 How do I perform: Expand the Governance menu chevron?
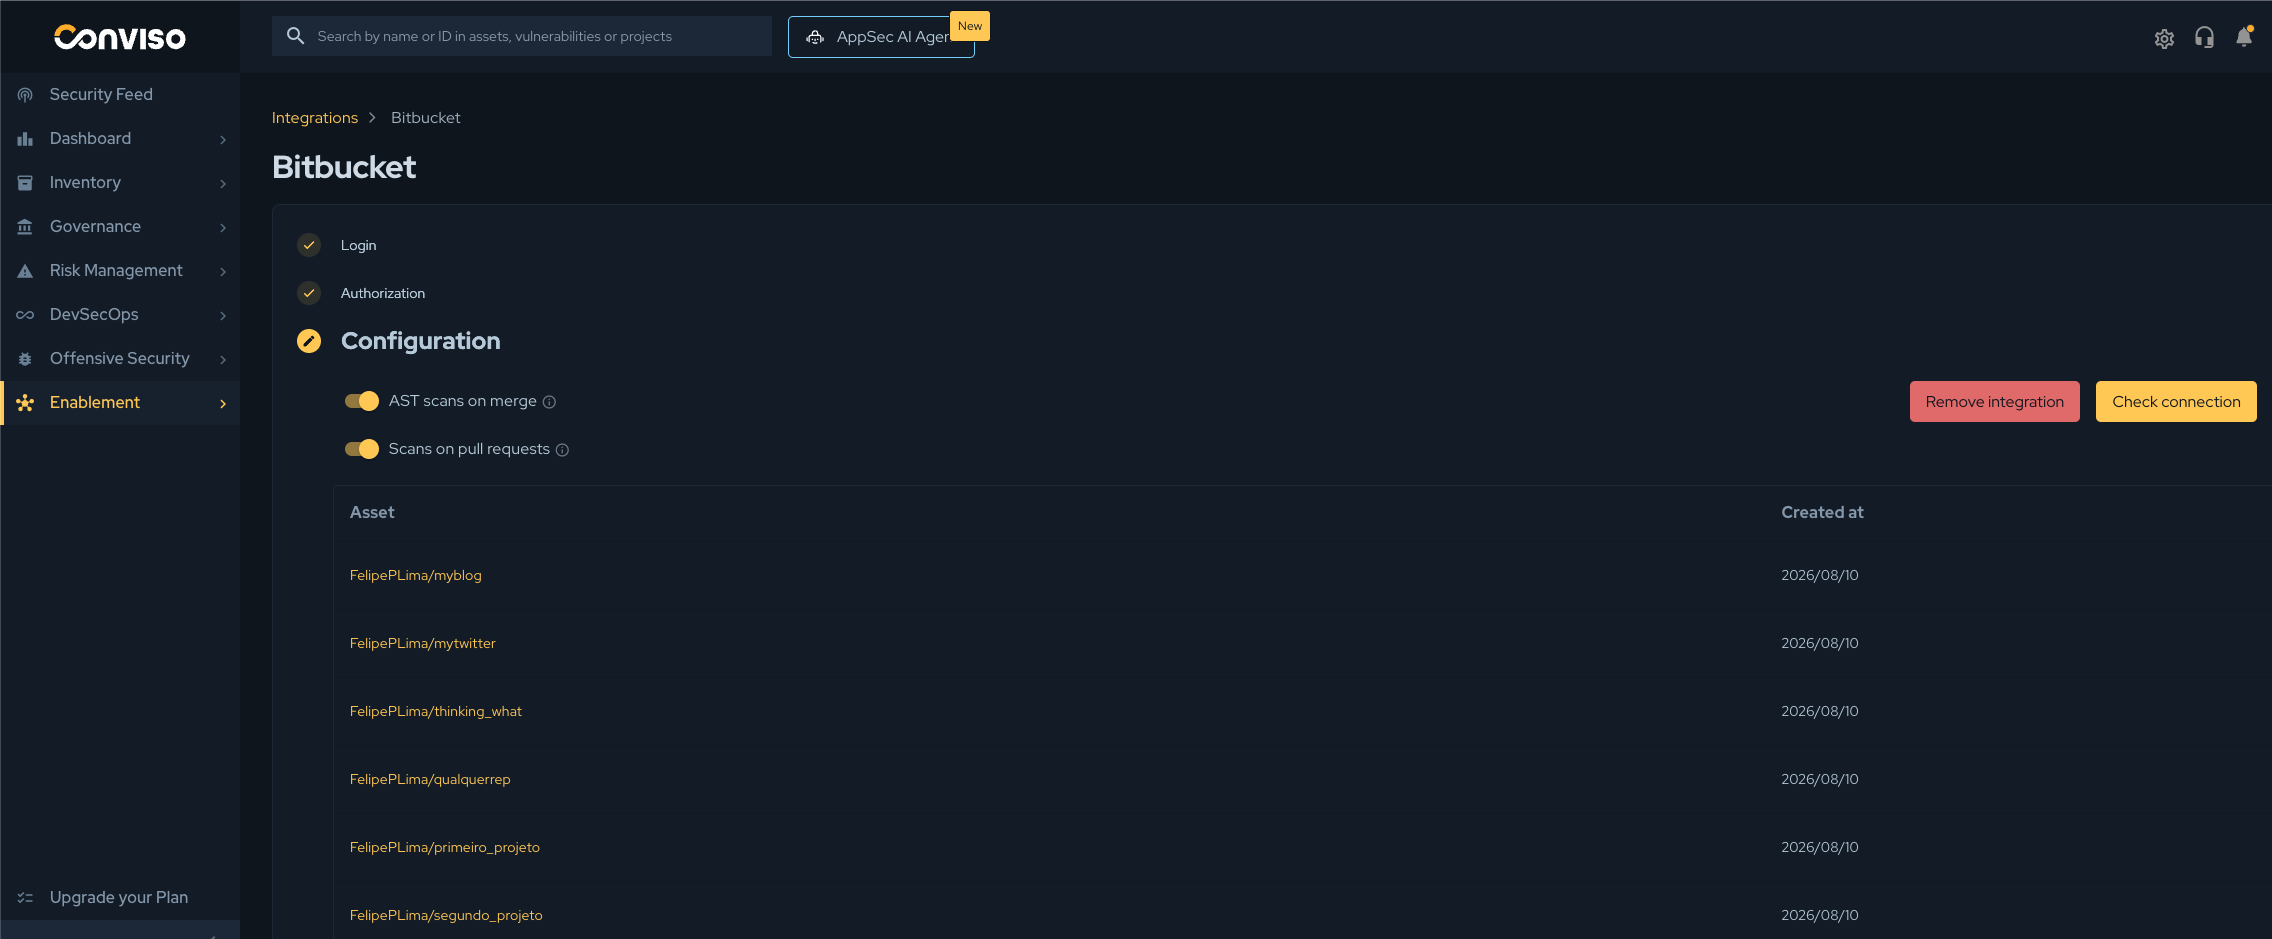click(x=223, y=227)
